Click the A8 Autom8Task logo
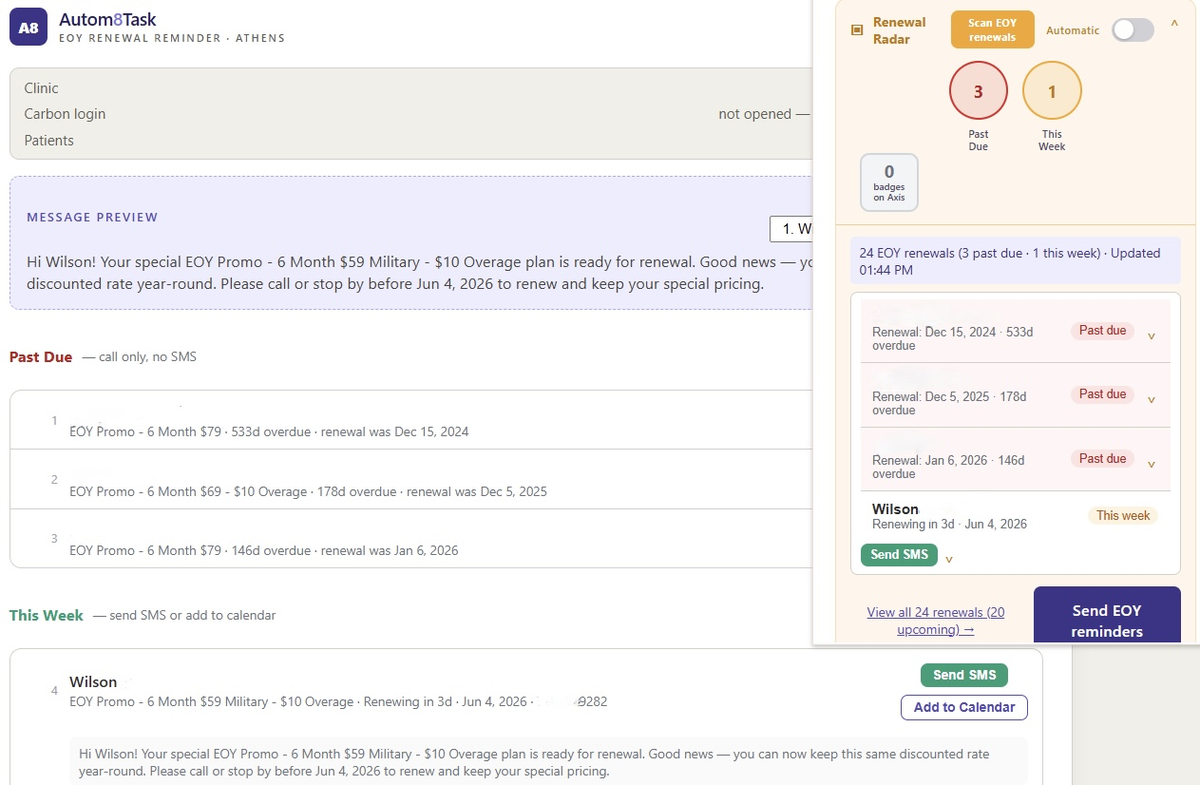Screen dimensions: 1200x785 28,28
